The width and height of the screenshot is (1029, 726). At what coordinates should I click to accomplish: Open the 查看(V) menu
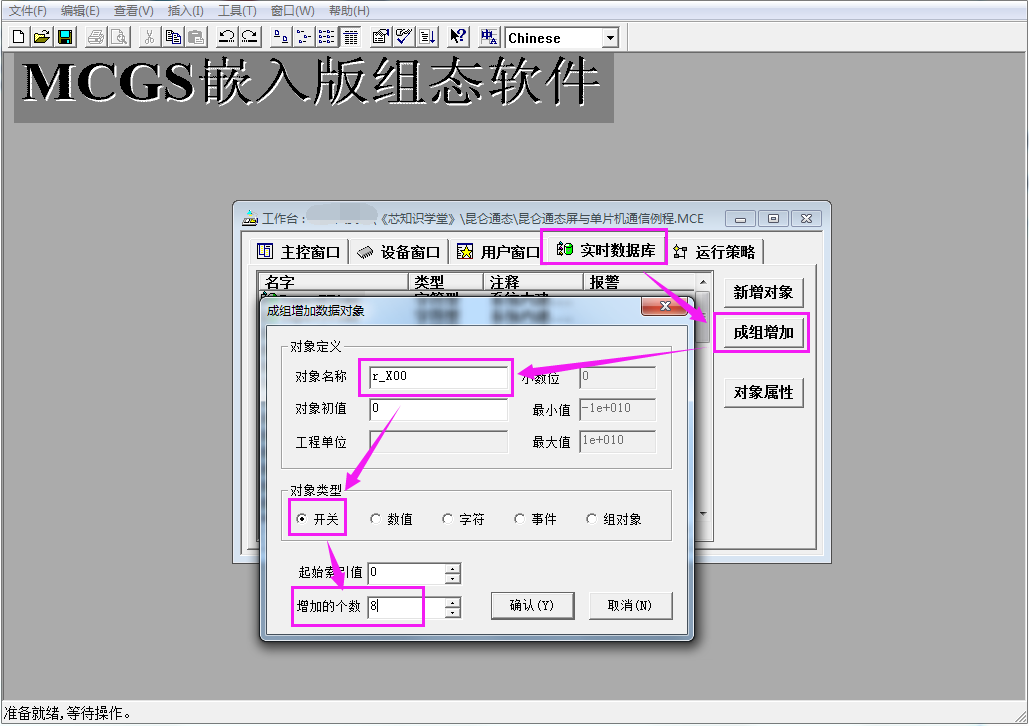click(x=133, y=11)
